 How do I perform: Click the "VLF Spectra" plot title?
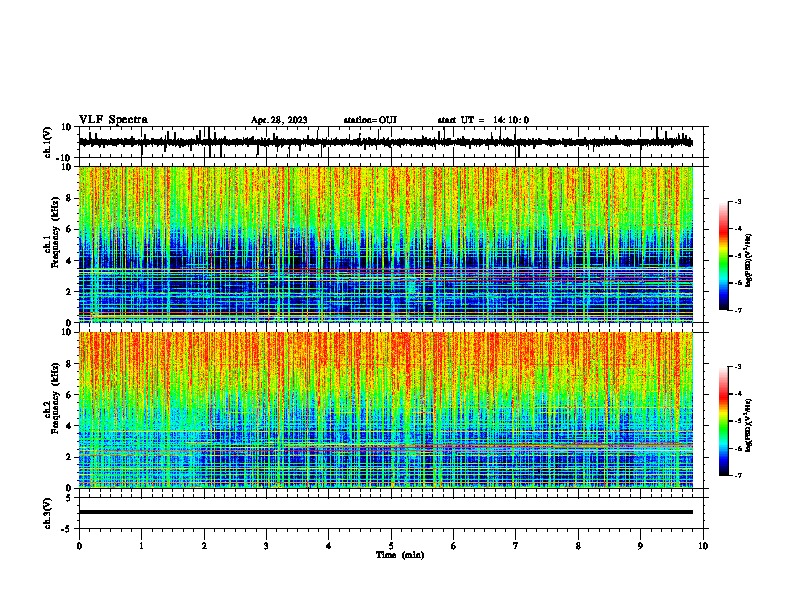113,120
